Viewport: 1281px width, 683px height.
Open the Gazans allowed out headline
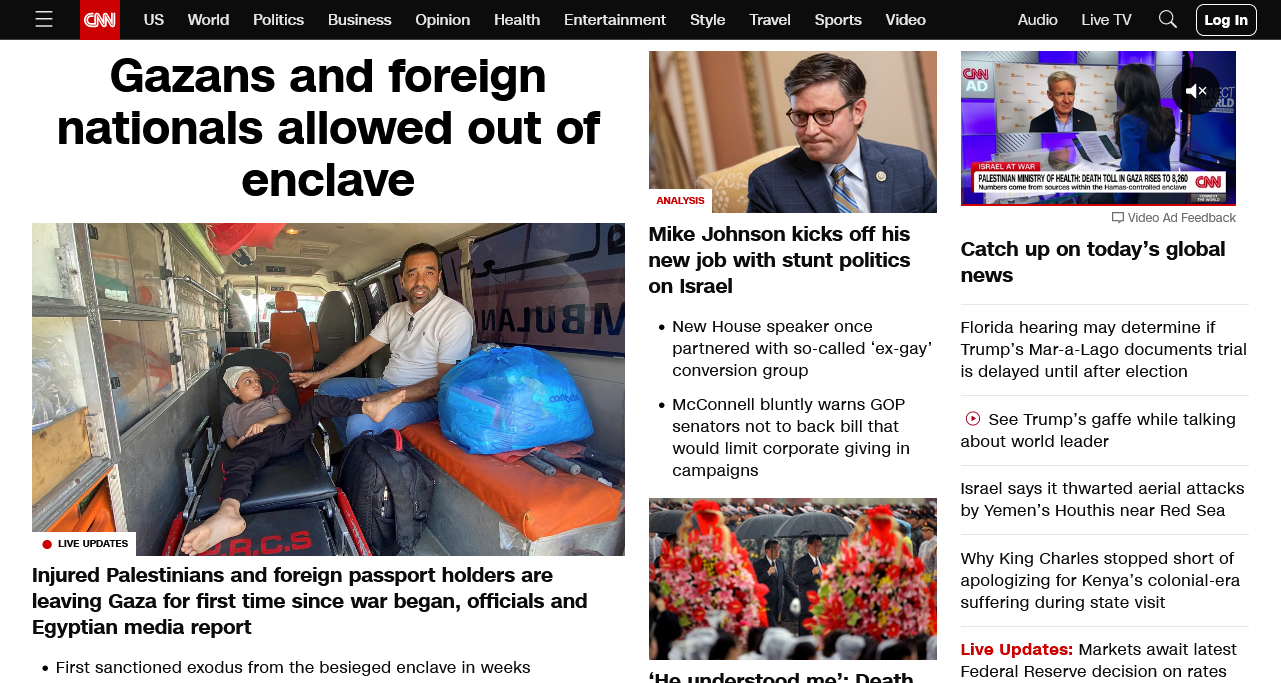click(328, 128)
